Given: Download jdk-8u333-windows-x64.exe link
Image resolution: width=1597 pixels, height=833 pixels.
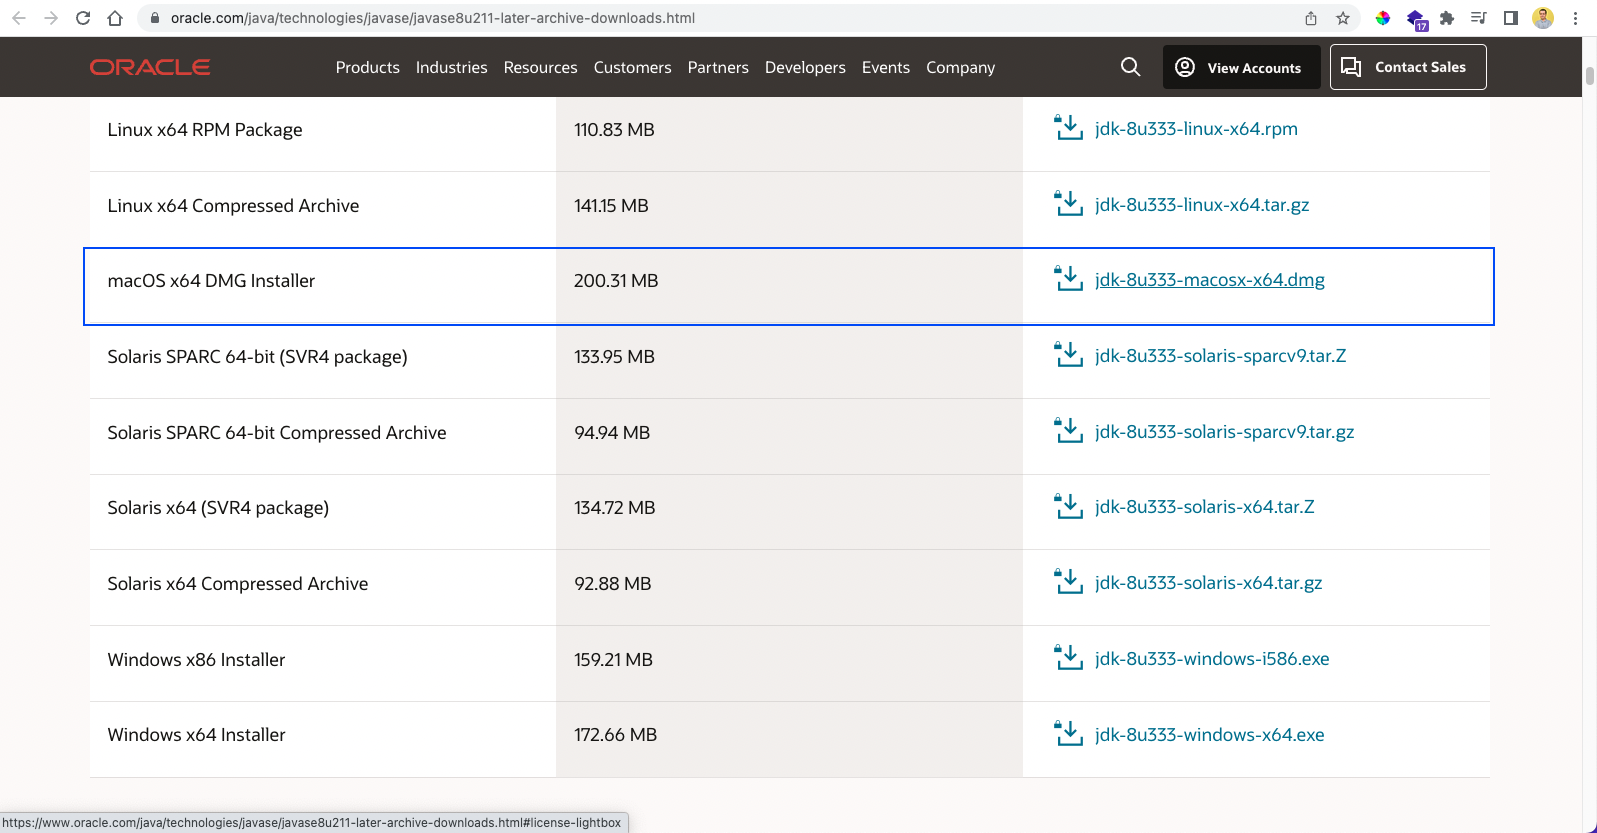Looking at the screenshot, I should (x=1209, y=735).
